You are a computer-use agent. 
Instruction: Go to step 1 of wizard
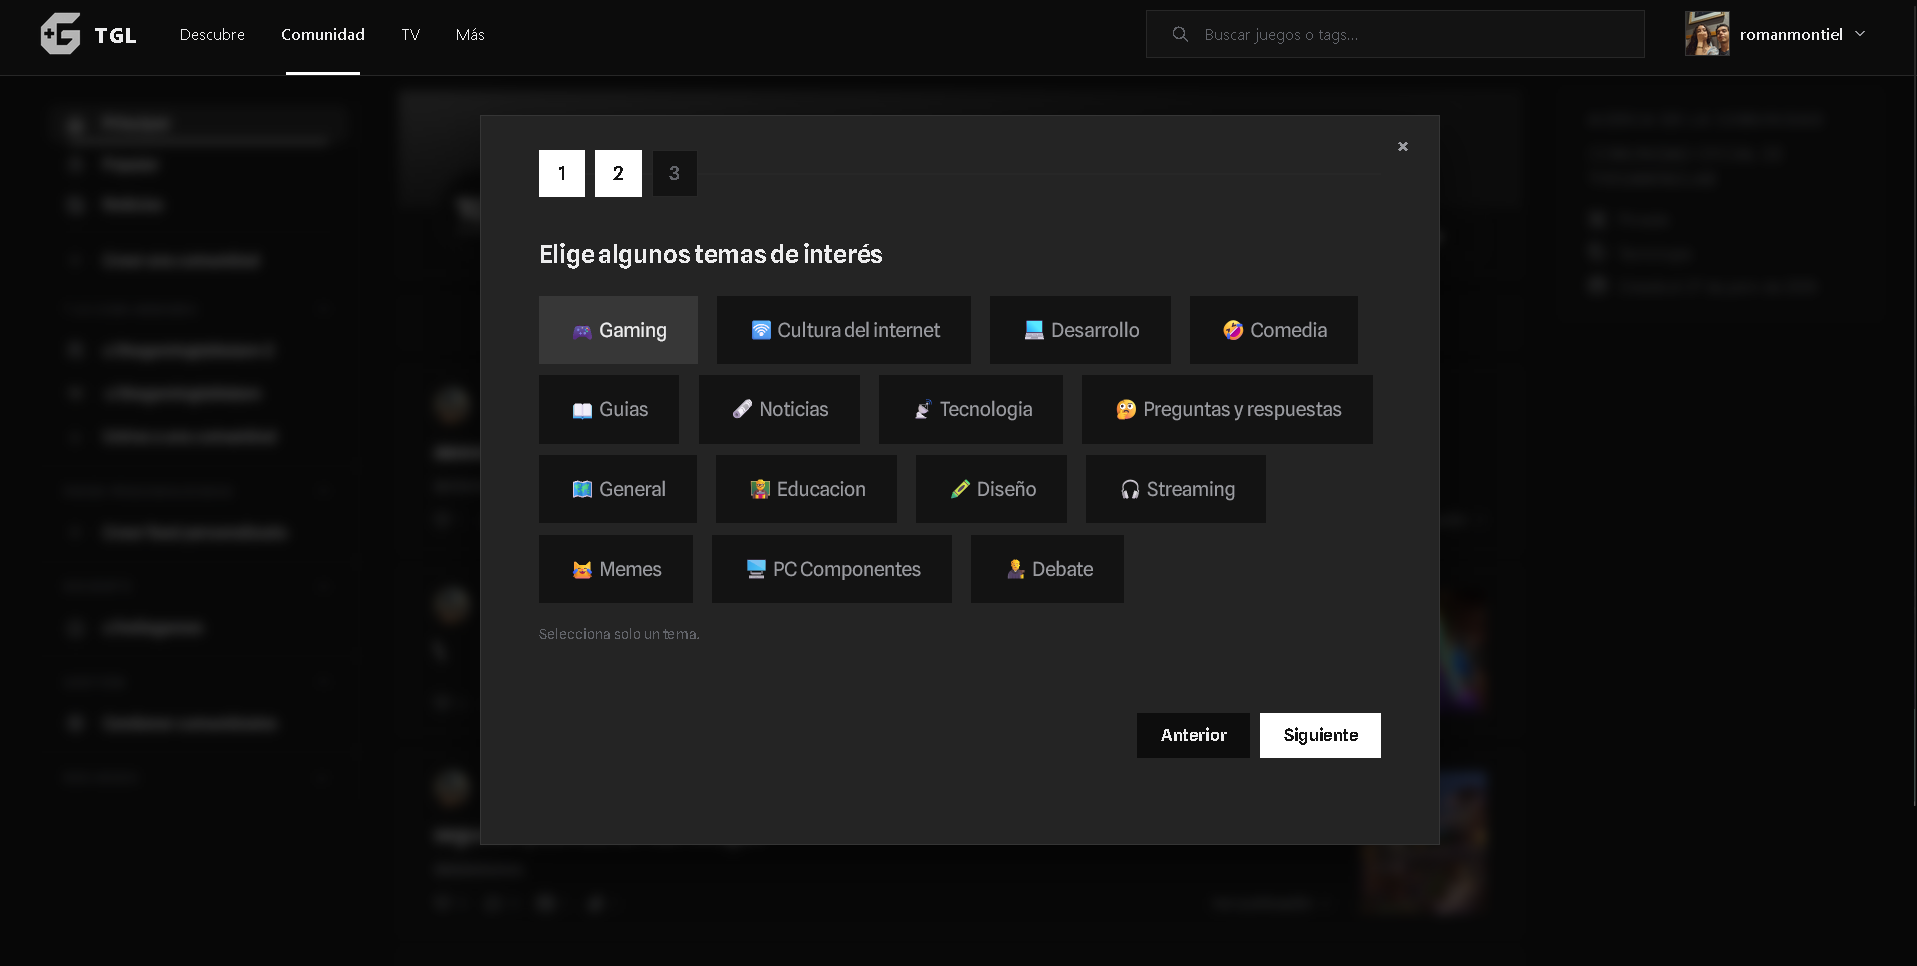562,173
